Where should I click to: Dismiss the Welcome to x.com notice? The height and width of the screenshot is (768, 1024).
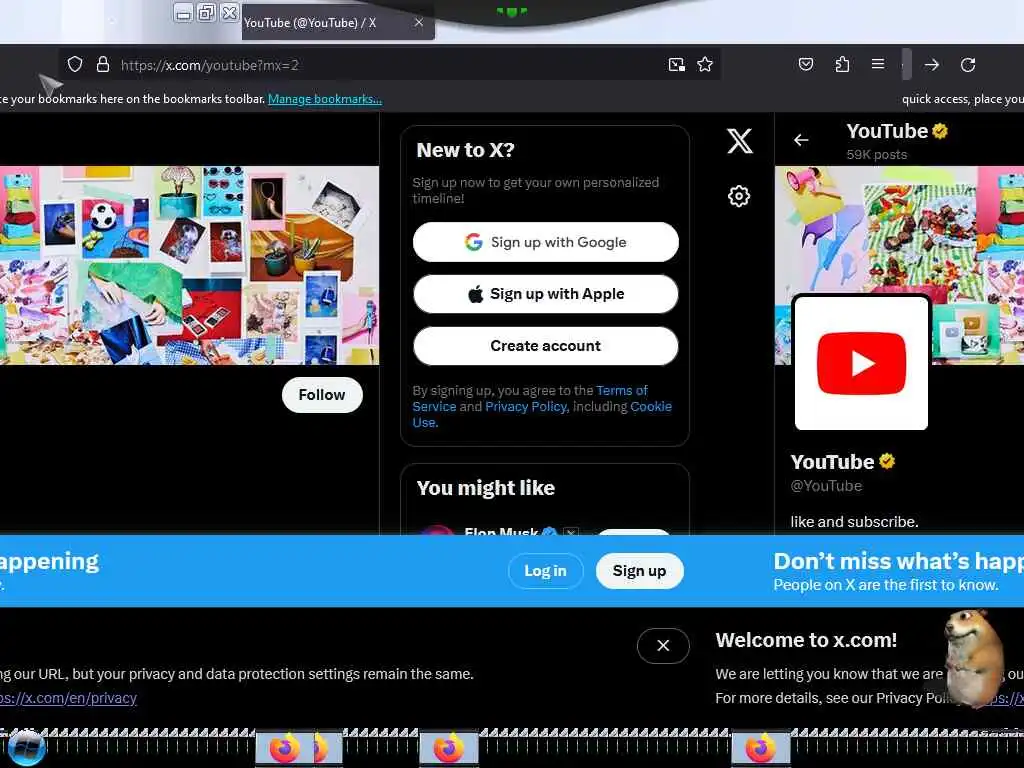(663, 645)
